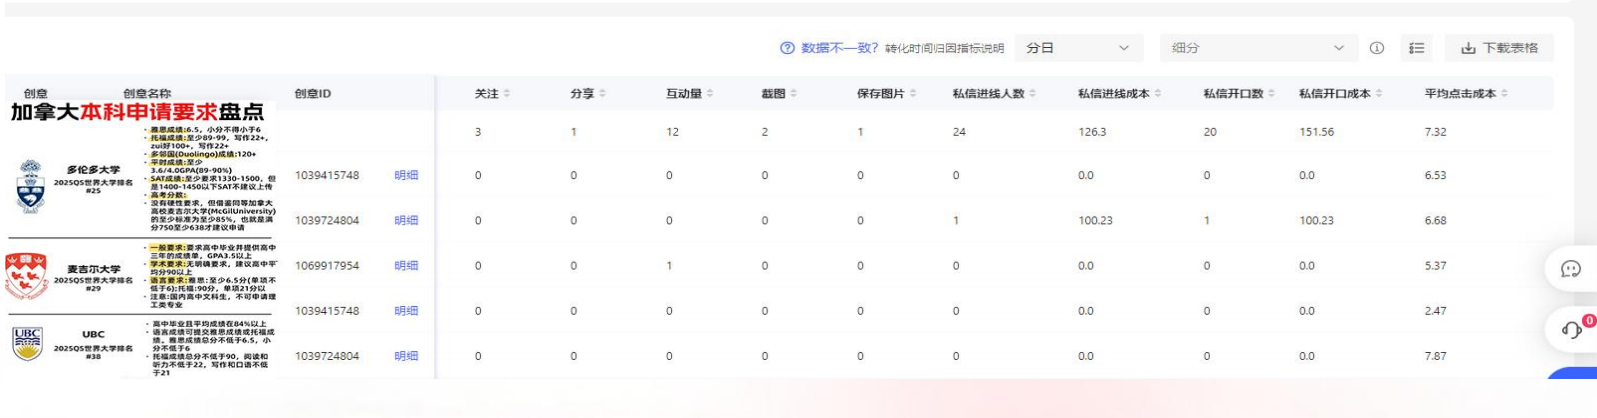Open 明细 for row with cost 2.47

pyautogui.click(x=406, y=310)
